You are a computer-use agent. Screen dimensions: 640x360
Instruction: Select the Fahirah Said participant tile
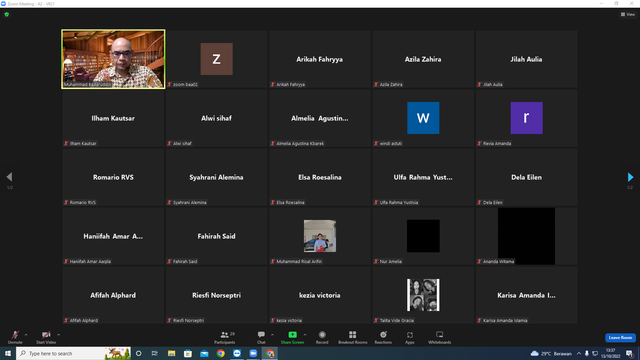tap(216, 236)
